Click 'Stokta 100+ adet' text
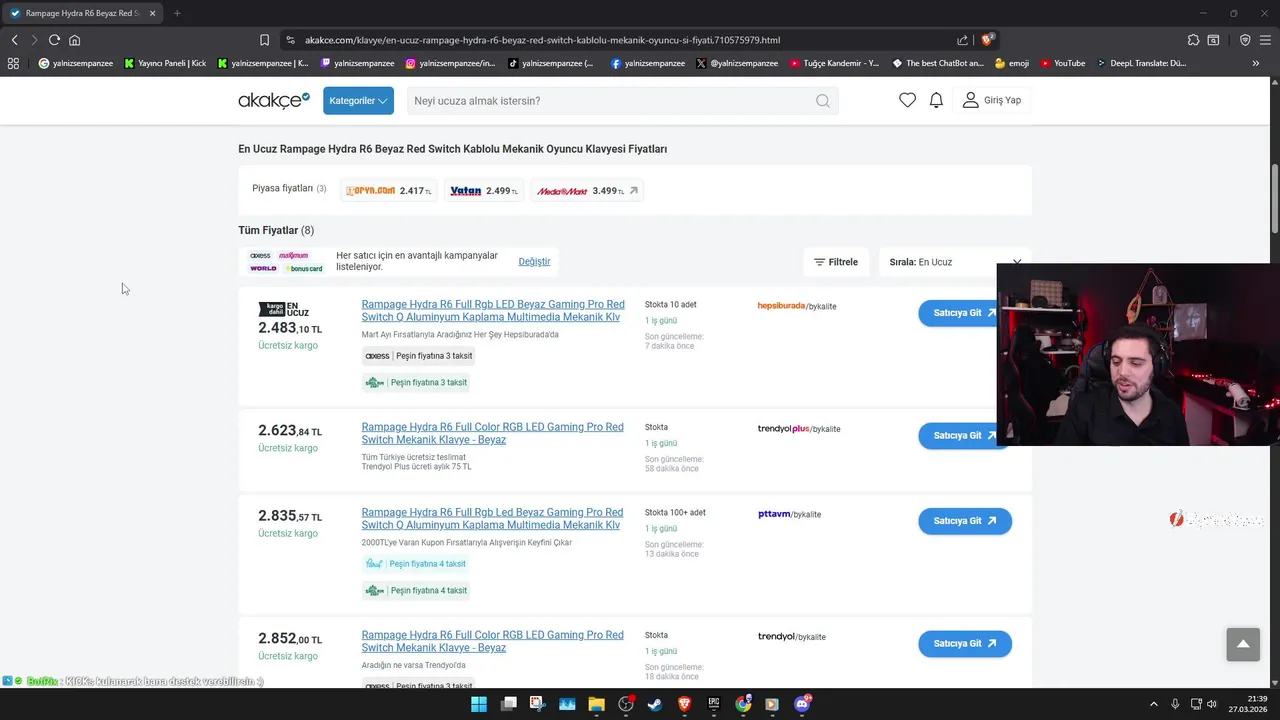The height and width of the screenshot is (720, 1280). coord(675,513)
